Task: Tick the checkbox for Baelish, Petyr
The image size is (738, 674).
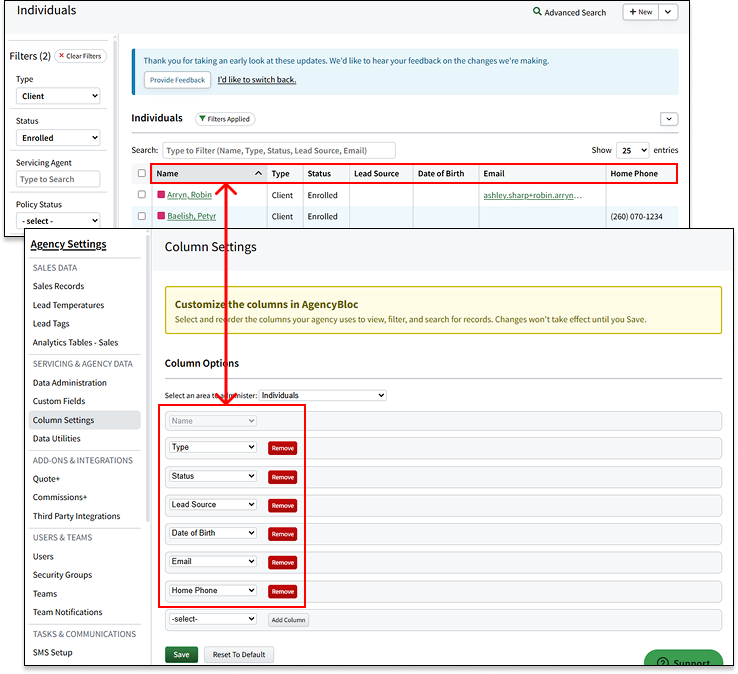Action: (x=142, y=216)
